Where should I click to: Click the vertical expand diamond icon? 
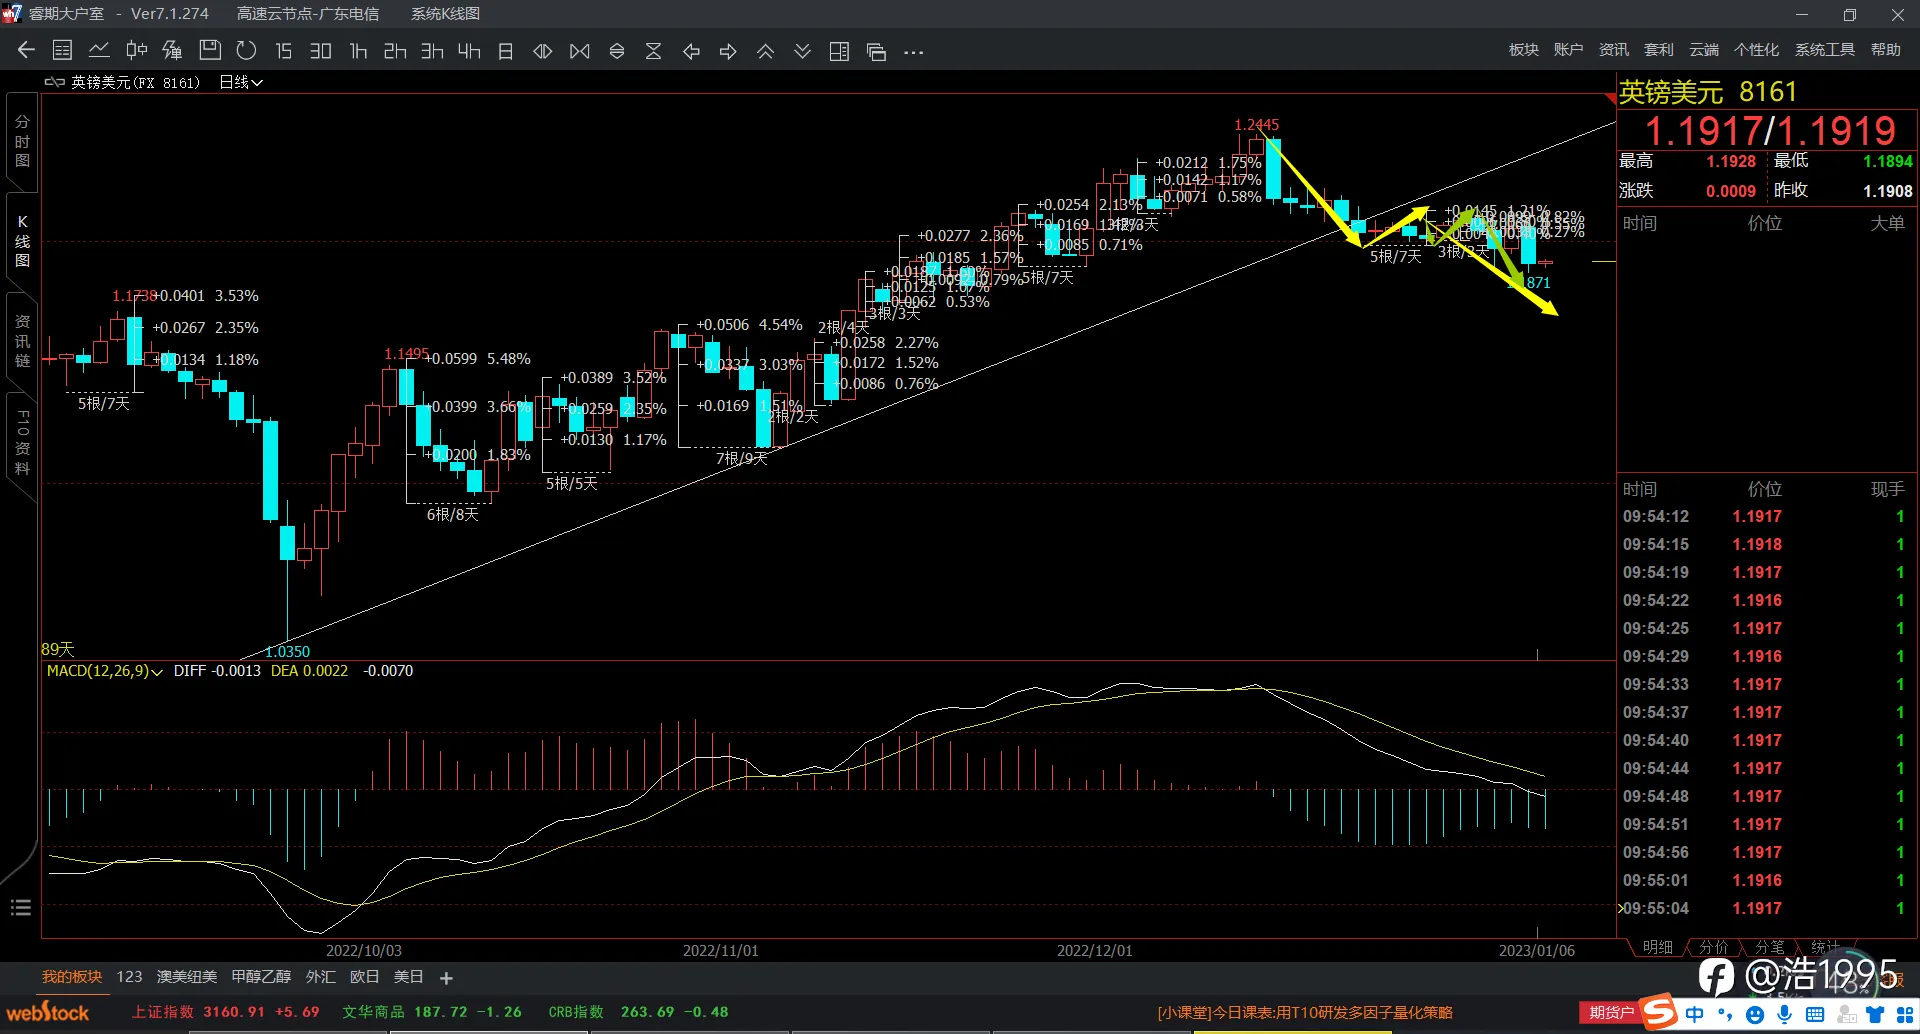coord(617,51)
